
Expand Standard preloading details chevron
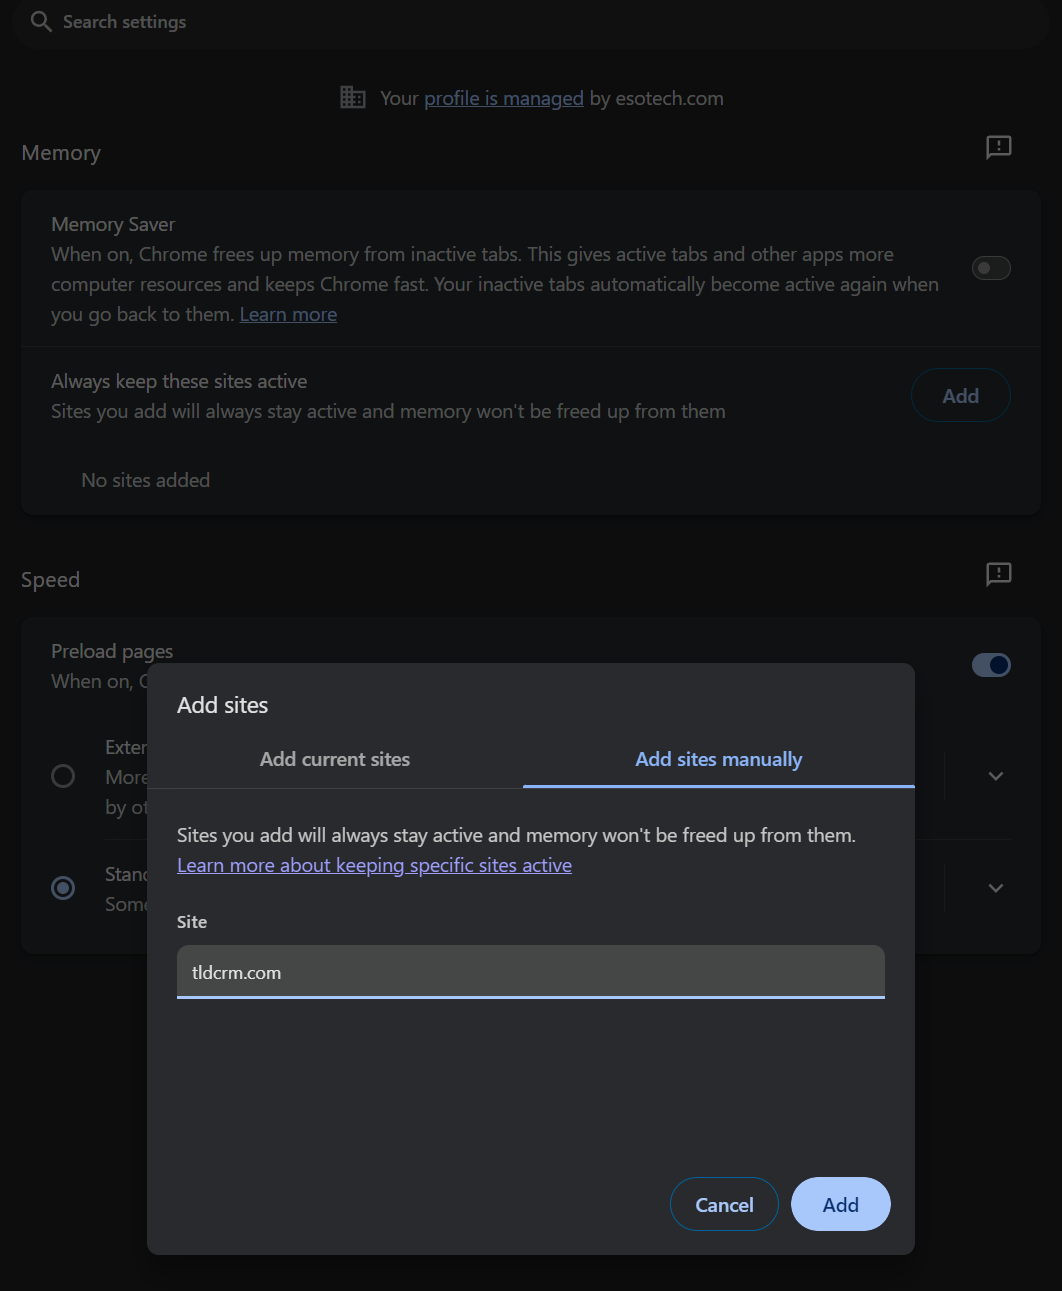click(996, 888)
